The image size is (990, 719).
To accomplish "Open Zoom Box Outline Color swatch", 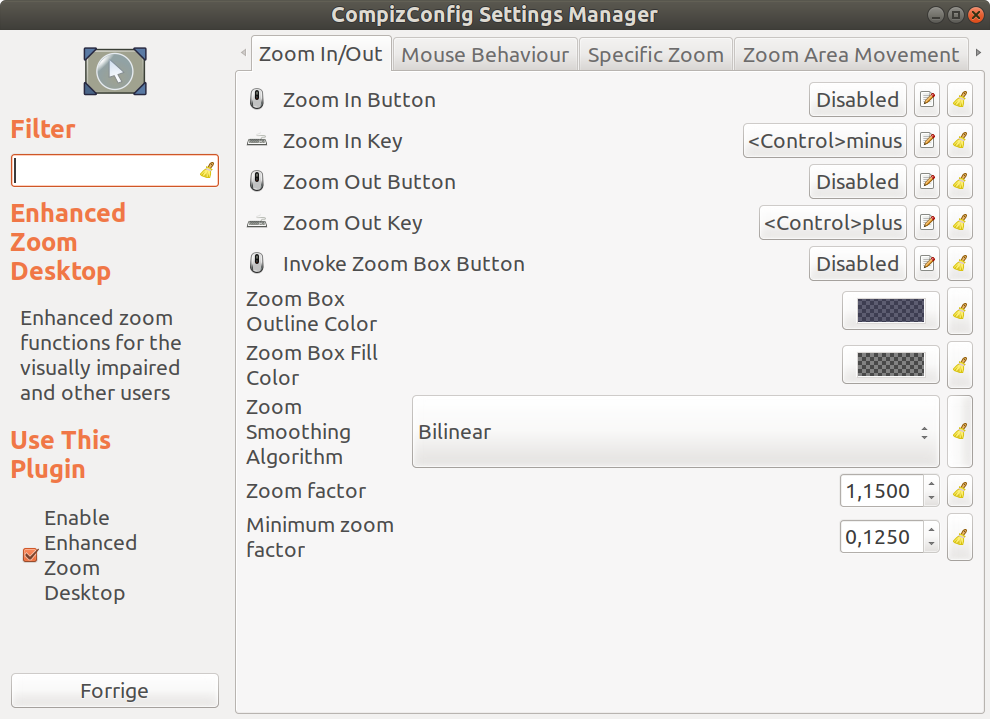I will click(x=890, y=311).
